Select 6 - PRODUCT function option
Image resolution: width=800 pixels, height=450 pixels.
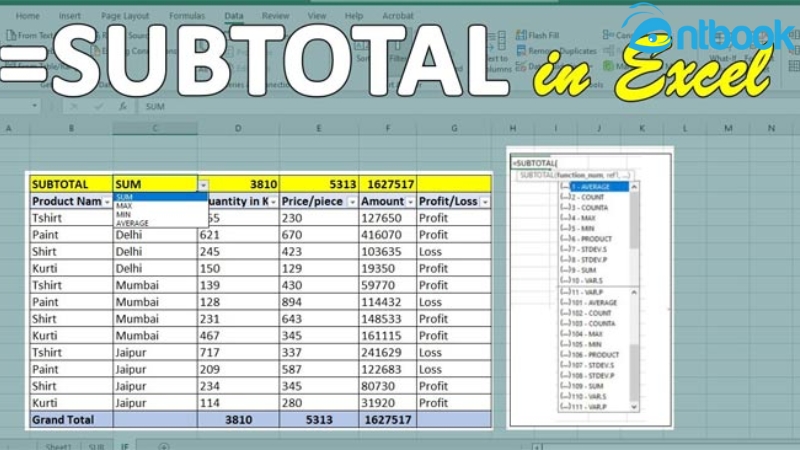[x=594, y=239]
